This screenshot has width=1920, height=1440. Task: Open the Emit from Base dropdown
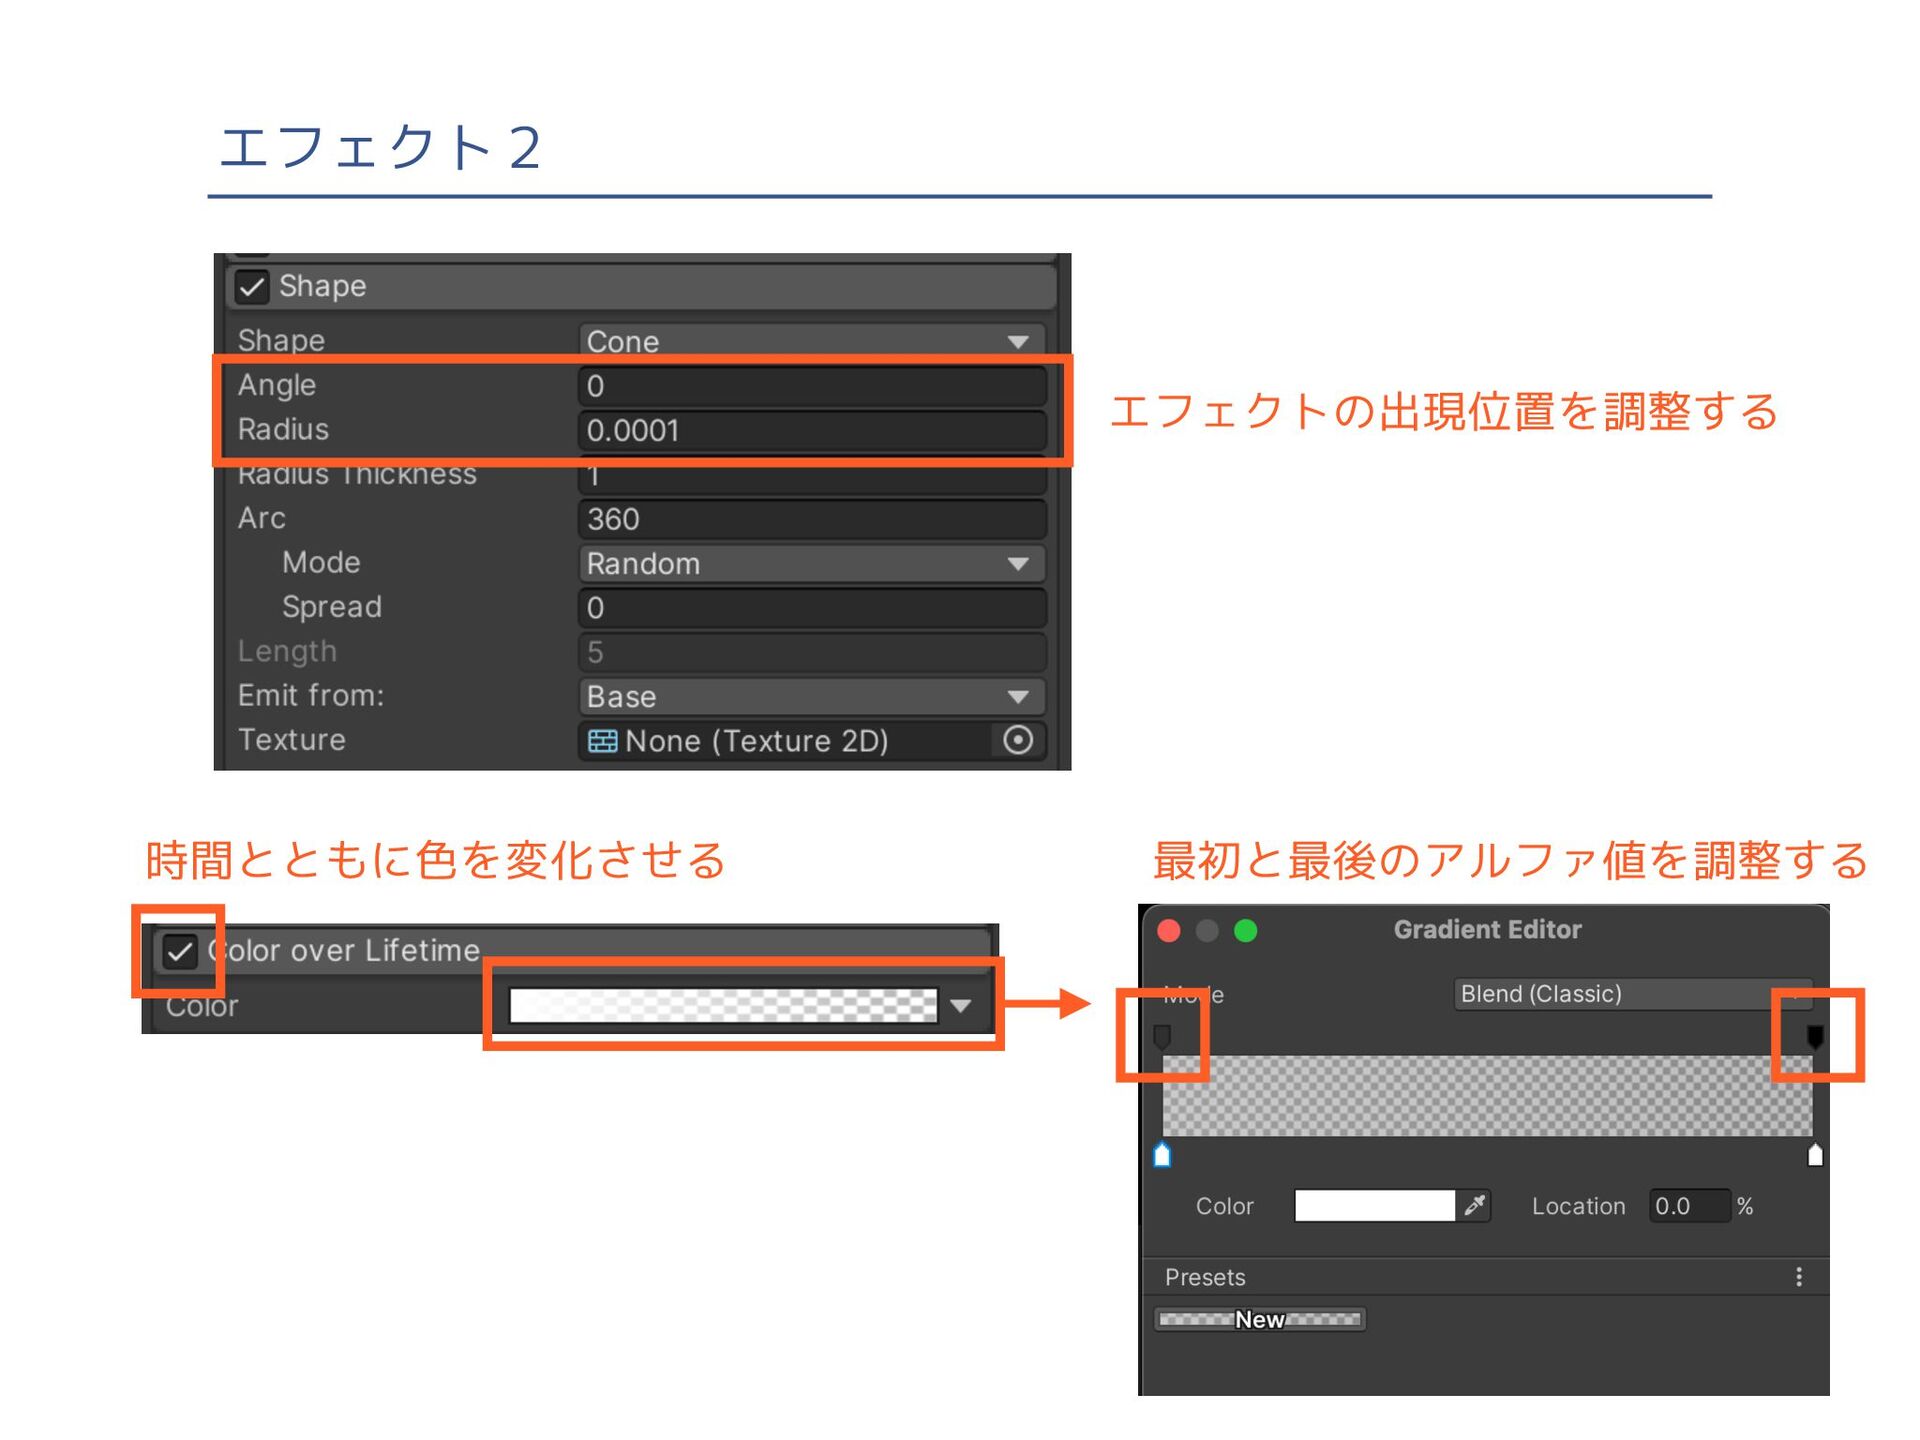coord(811,696)
